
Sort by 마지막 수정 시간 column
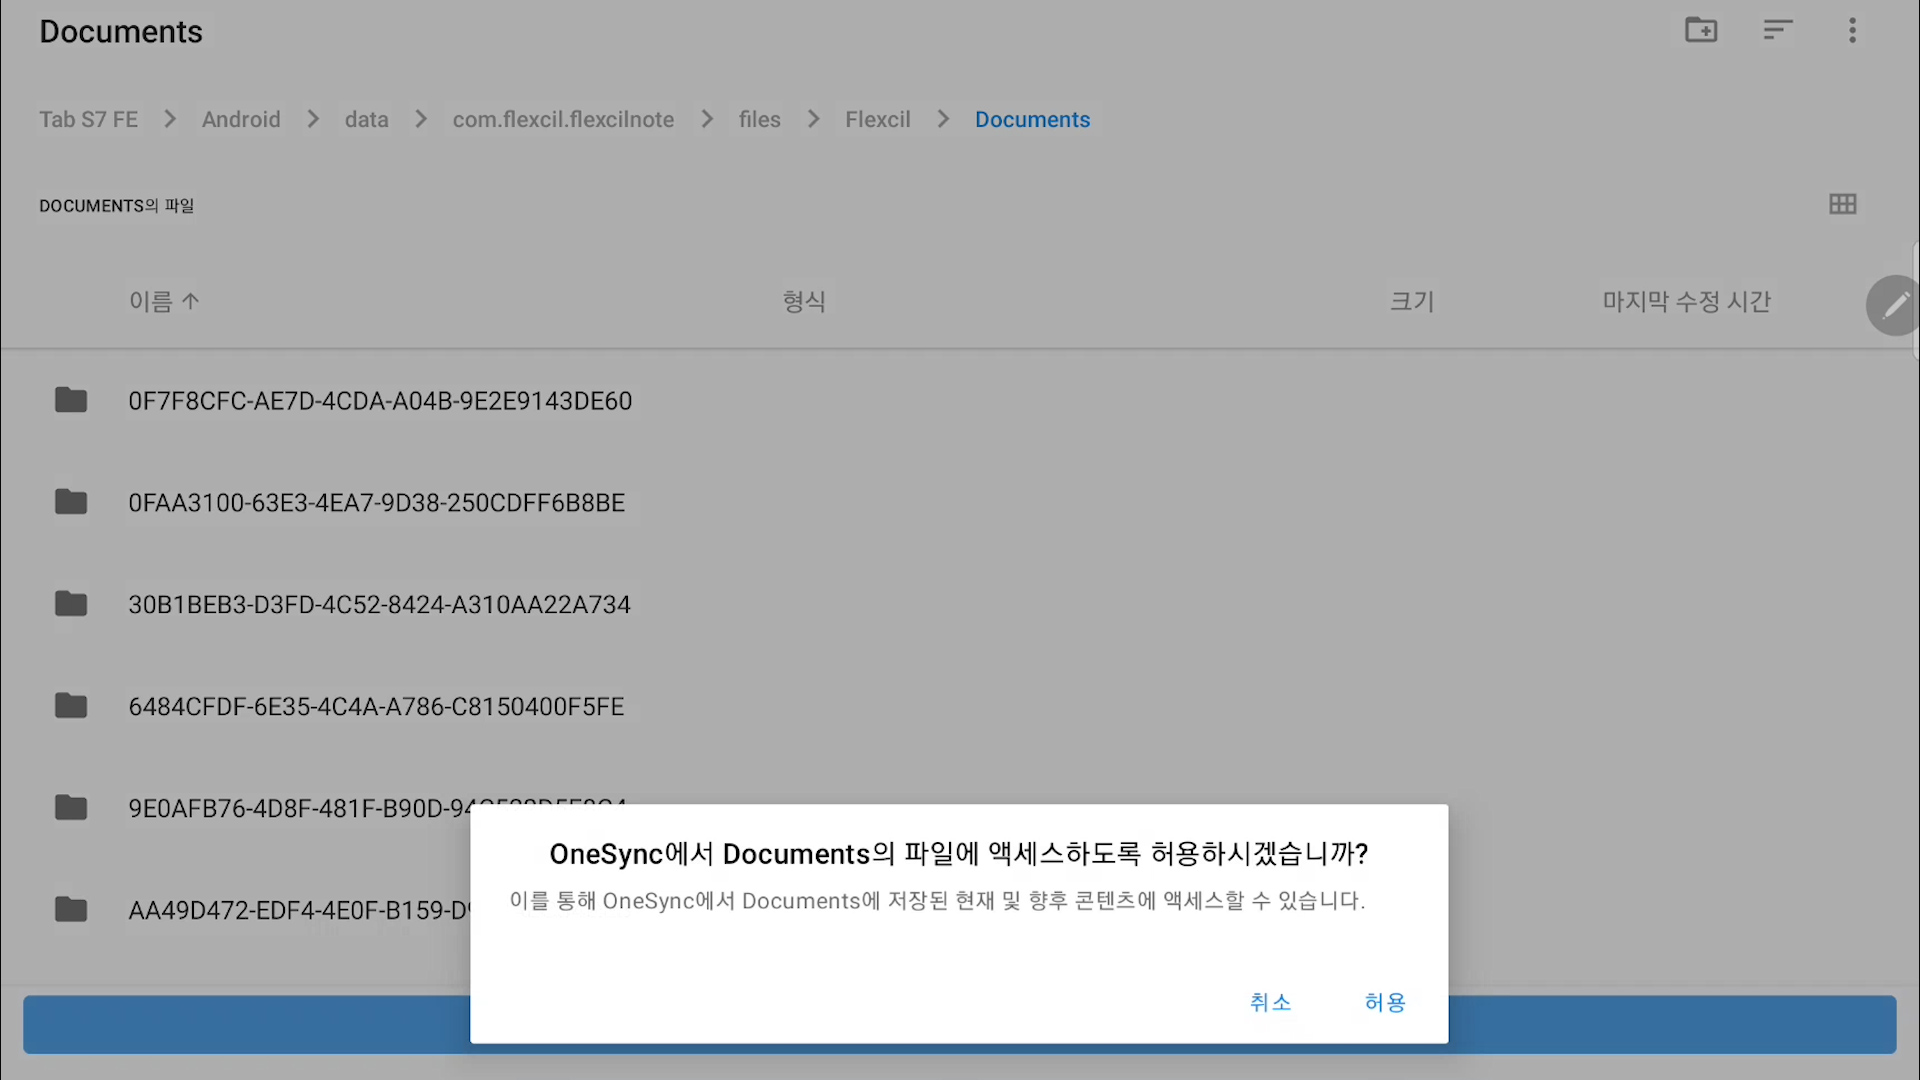[x=1686, y=302]
